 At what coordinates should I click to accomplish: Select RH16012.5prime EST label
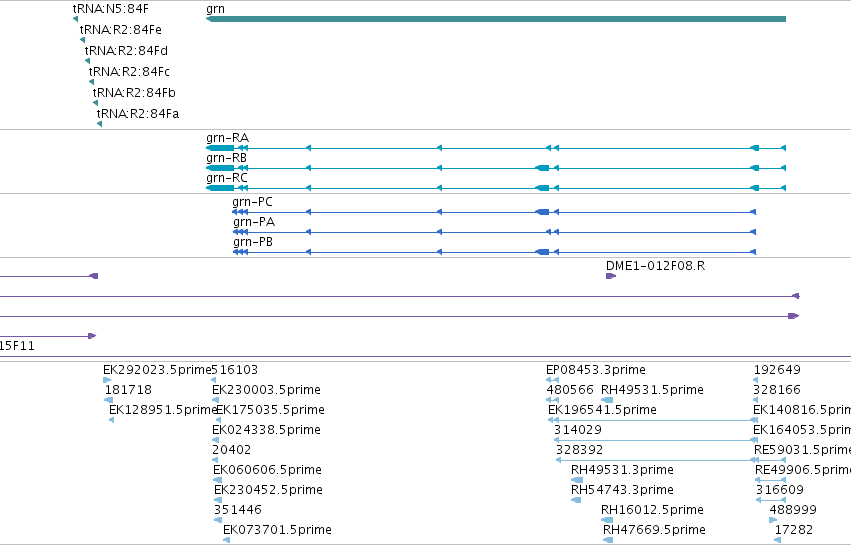tap(652, 510)
